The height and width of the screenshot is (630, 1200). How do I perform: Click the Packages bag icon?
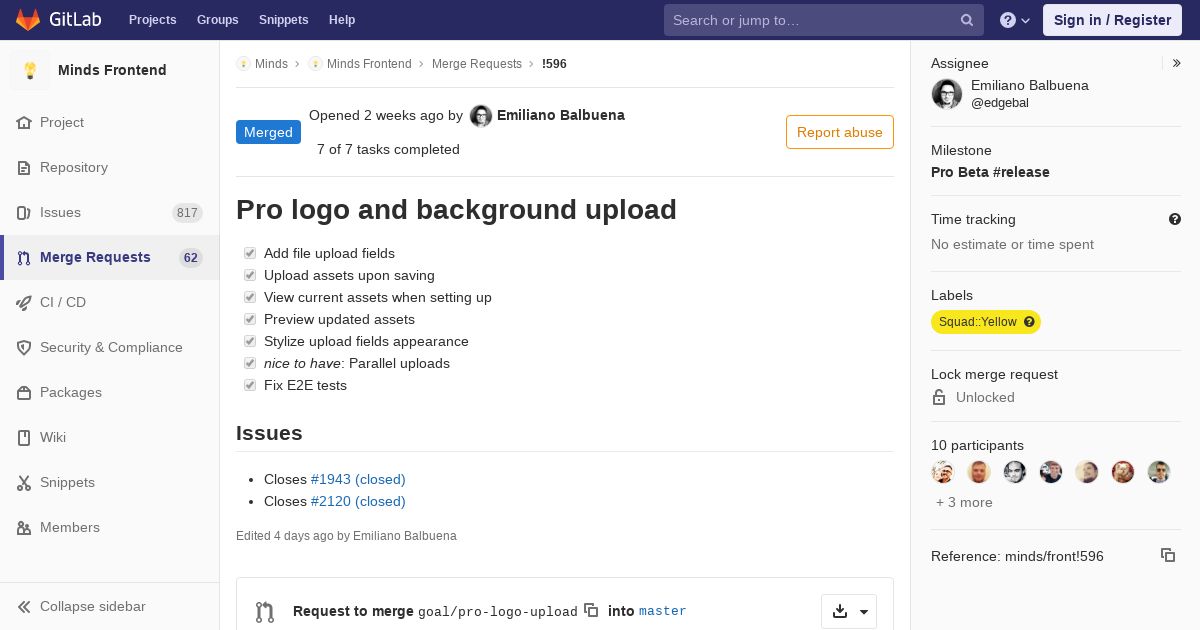point(24,393)
